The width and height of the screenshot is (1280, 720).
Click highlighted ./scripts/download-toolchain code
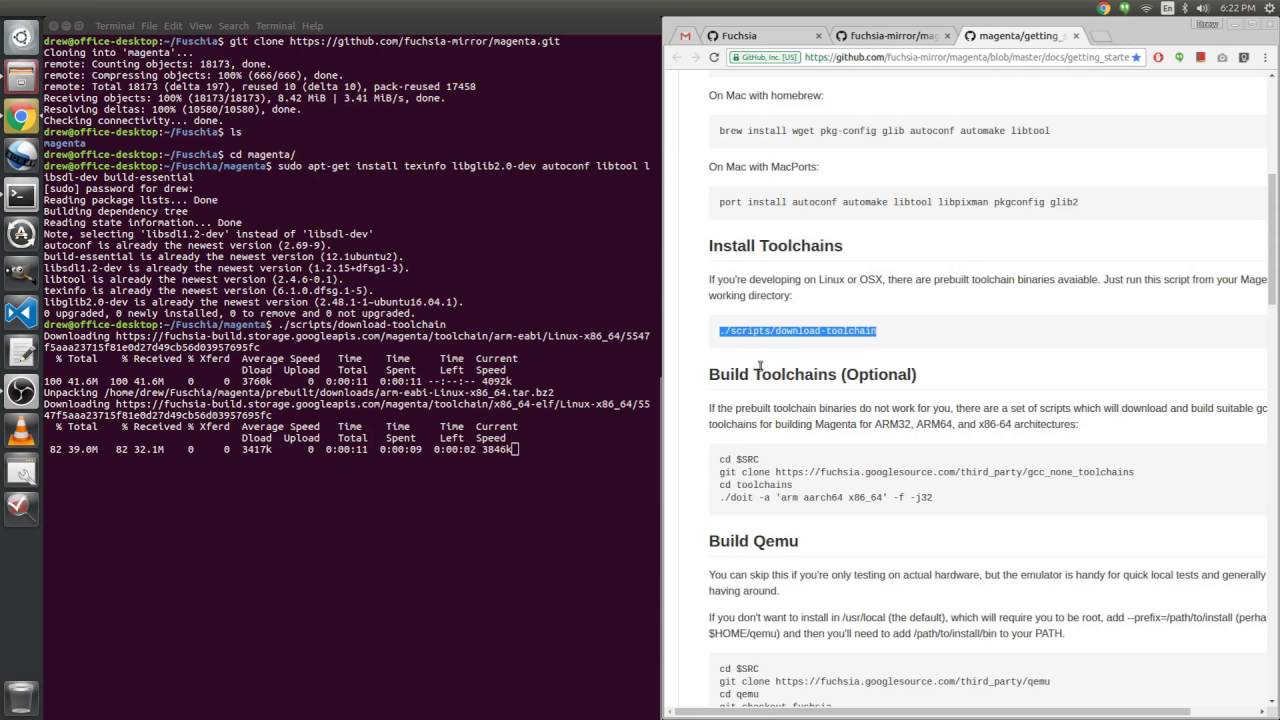coord(797,331)
